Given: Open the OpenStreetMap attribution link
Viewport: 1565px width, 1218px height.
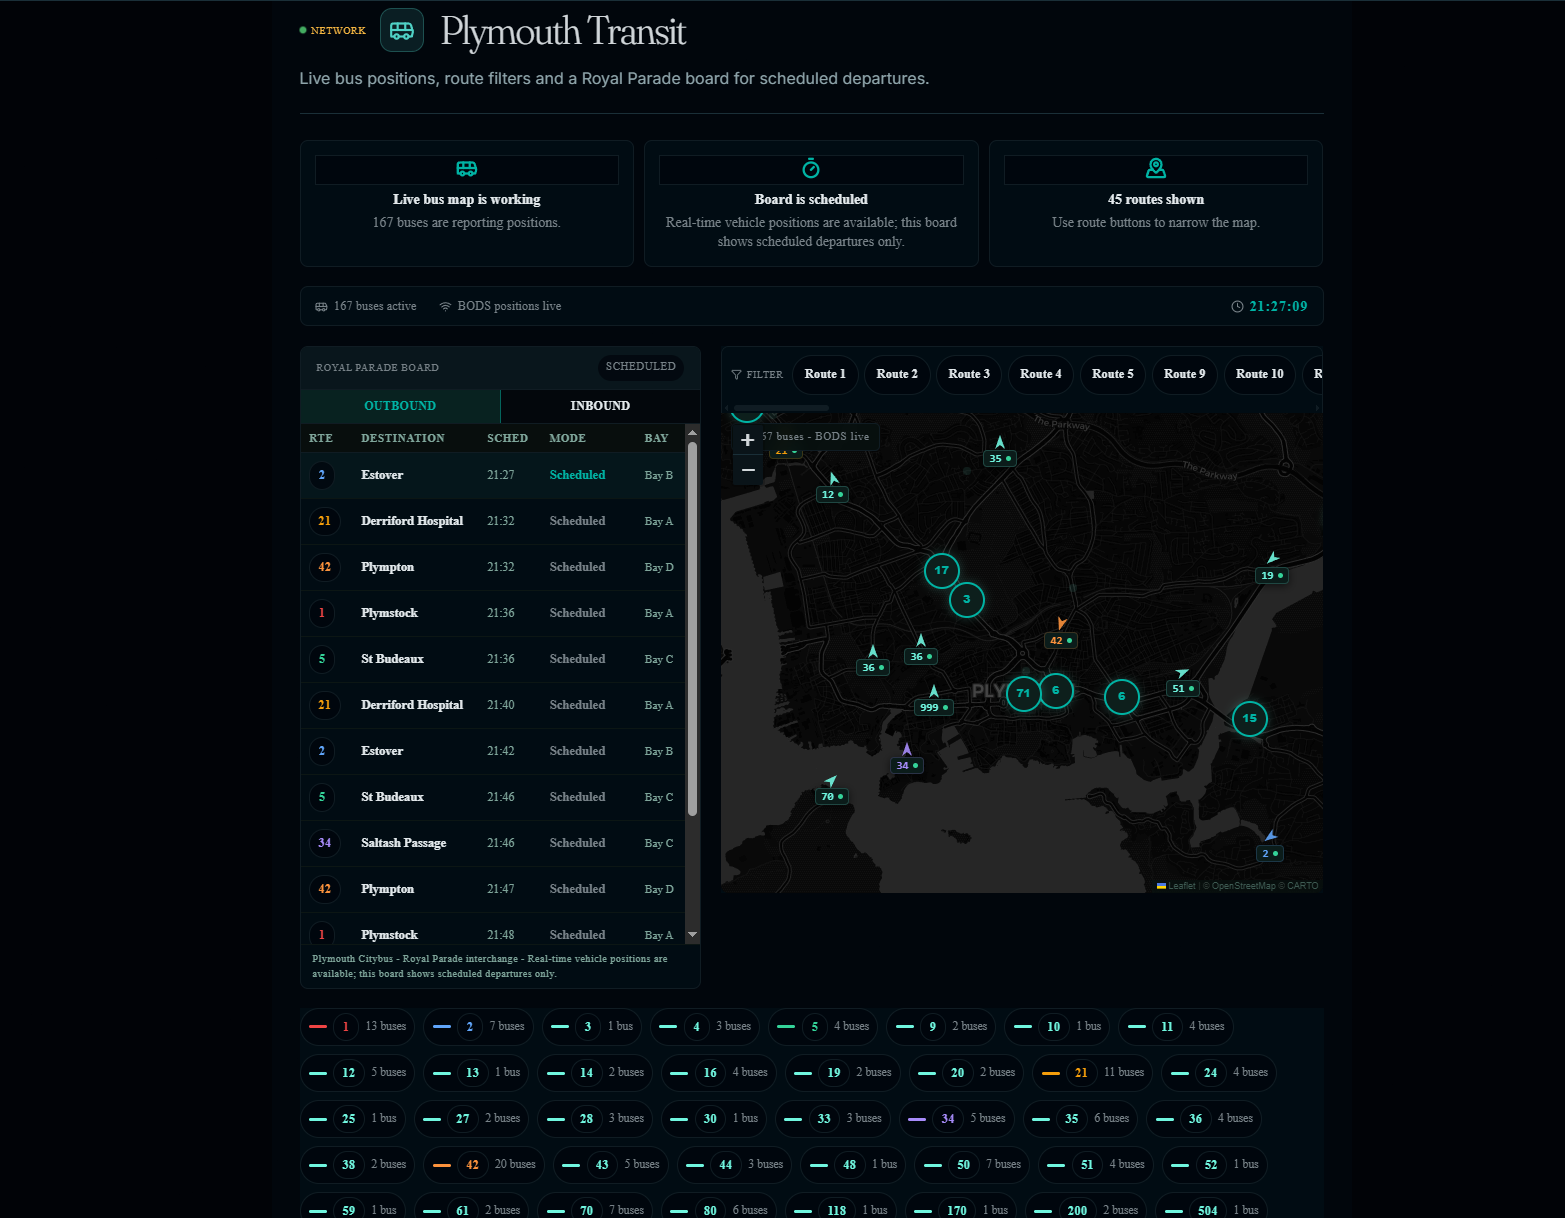Looking at the screenshot, I should click(x=1244, y=886).
